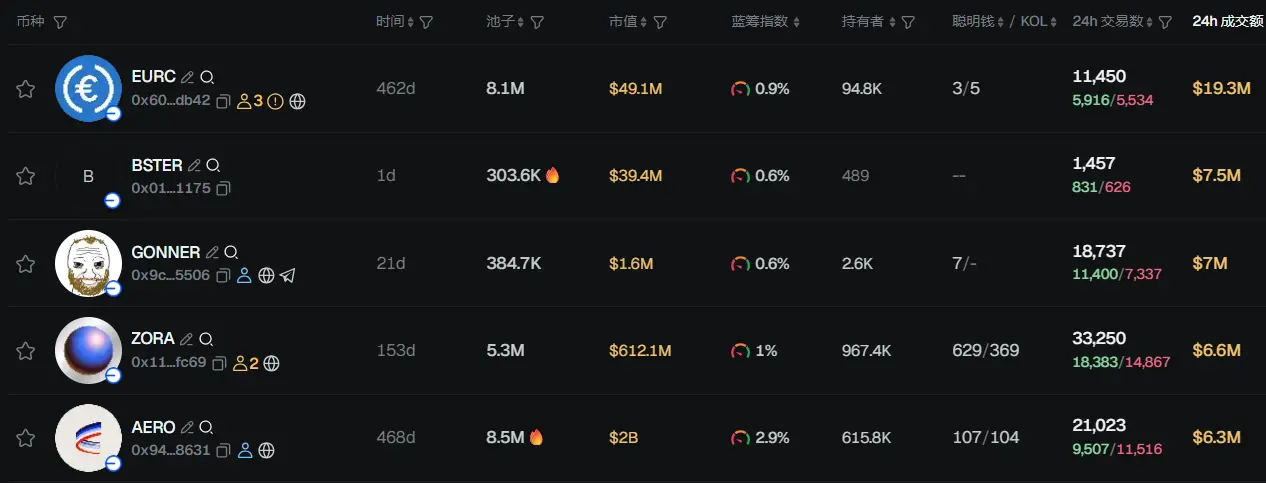Open GONNER Telegram link icon
The width and height of the screenshot is (1266, 483).
(288, 275)
